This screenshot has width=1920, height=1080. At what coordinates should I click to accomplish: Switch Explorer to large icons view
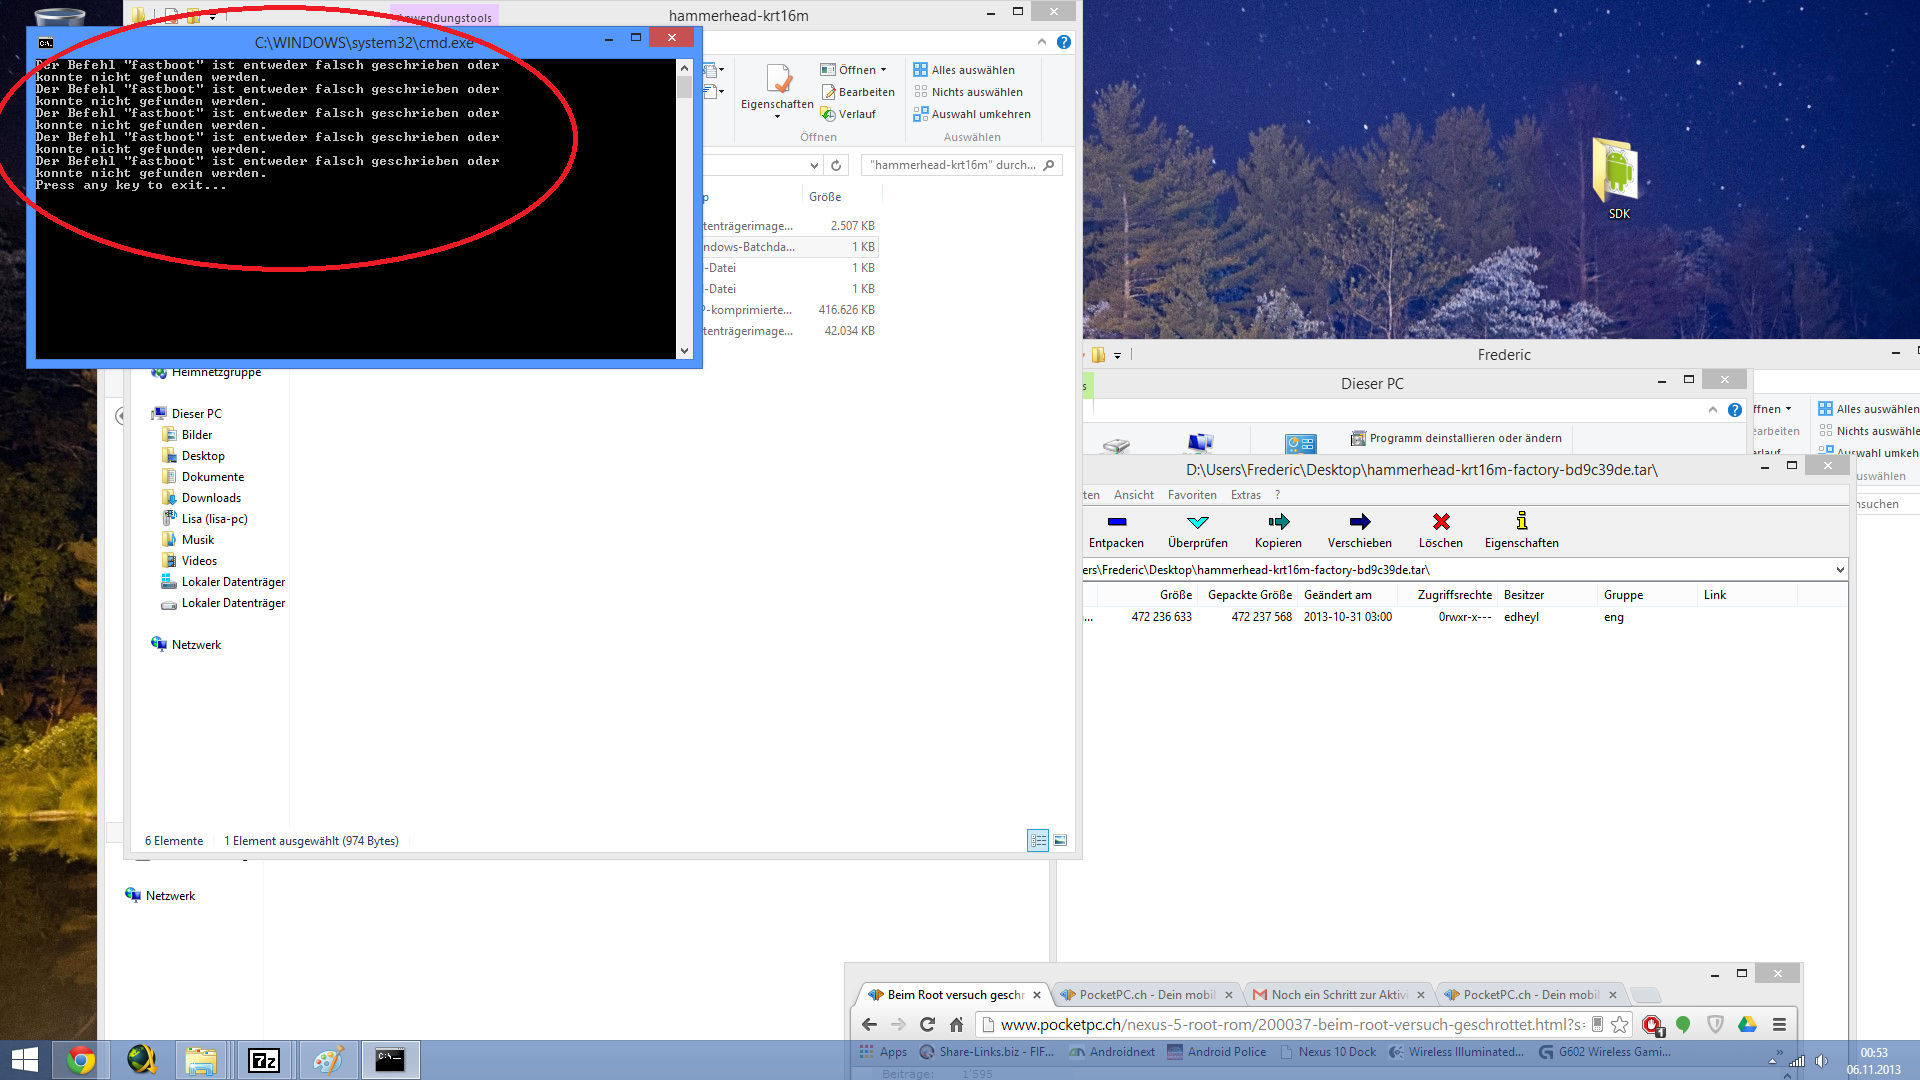(1060, 841)
